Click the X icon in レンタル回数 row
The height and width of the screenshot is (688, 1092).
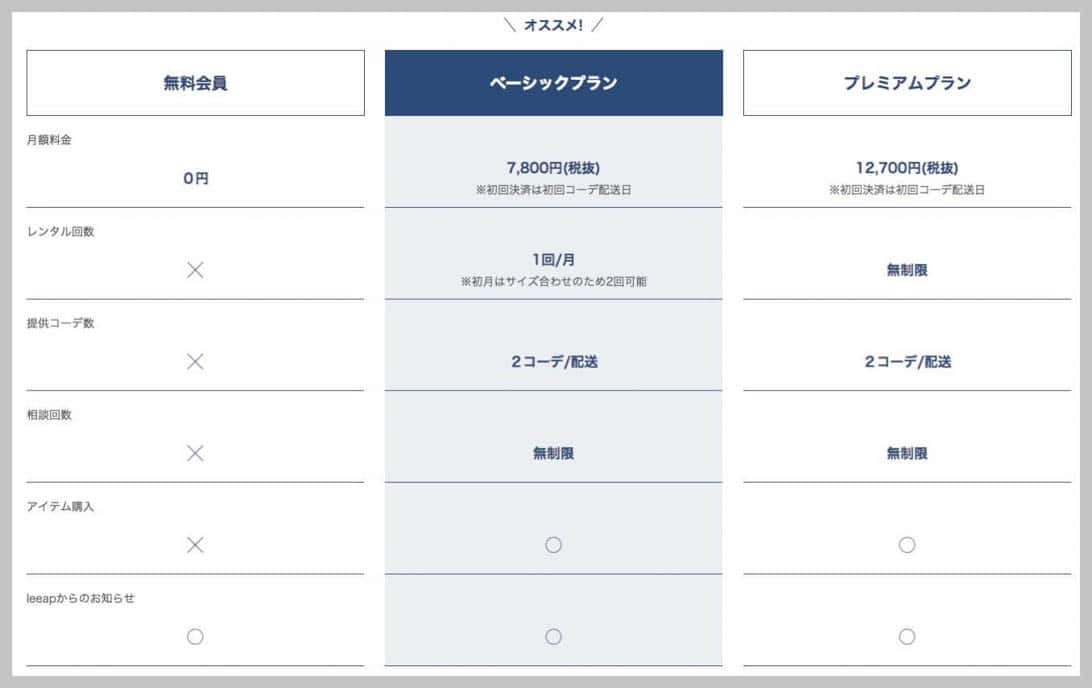[195, 270]
